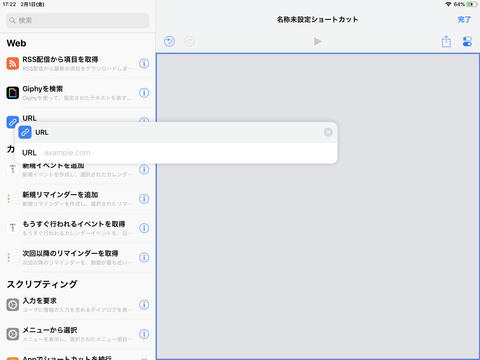Image resolution: width=480 pixels, height=360 pixels.
Task: Open info for RSS配信から項目を取得
Action: point(144,63)
